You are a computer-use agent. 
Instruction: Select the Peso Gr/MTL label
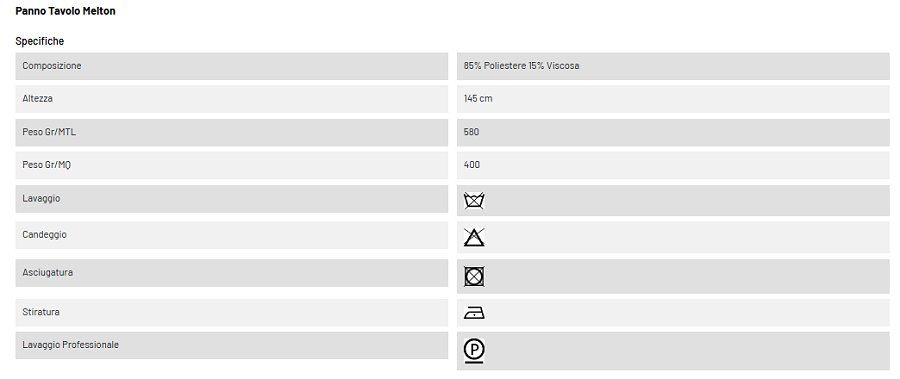pos(49,132)
